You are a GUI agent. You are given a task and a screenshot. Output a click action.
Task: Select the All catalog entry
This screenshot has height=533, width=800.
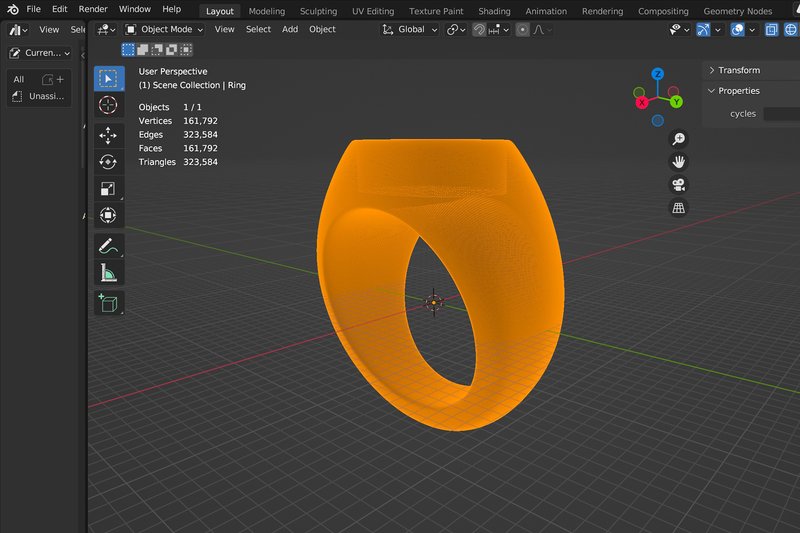[19, 79]
